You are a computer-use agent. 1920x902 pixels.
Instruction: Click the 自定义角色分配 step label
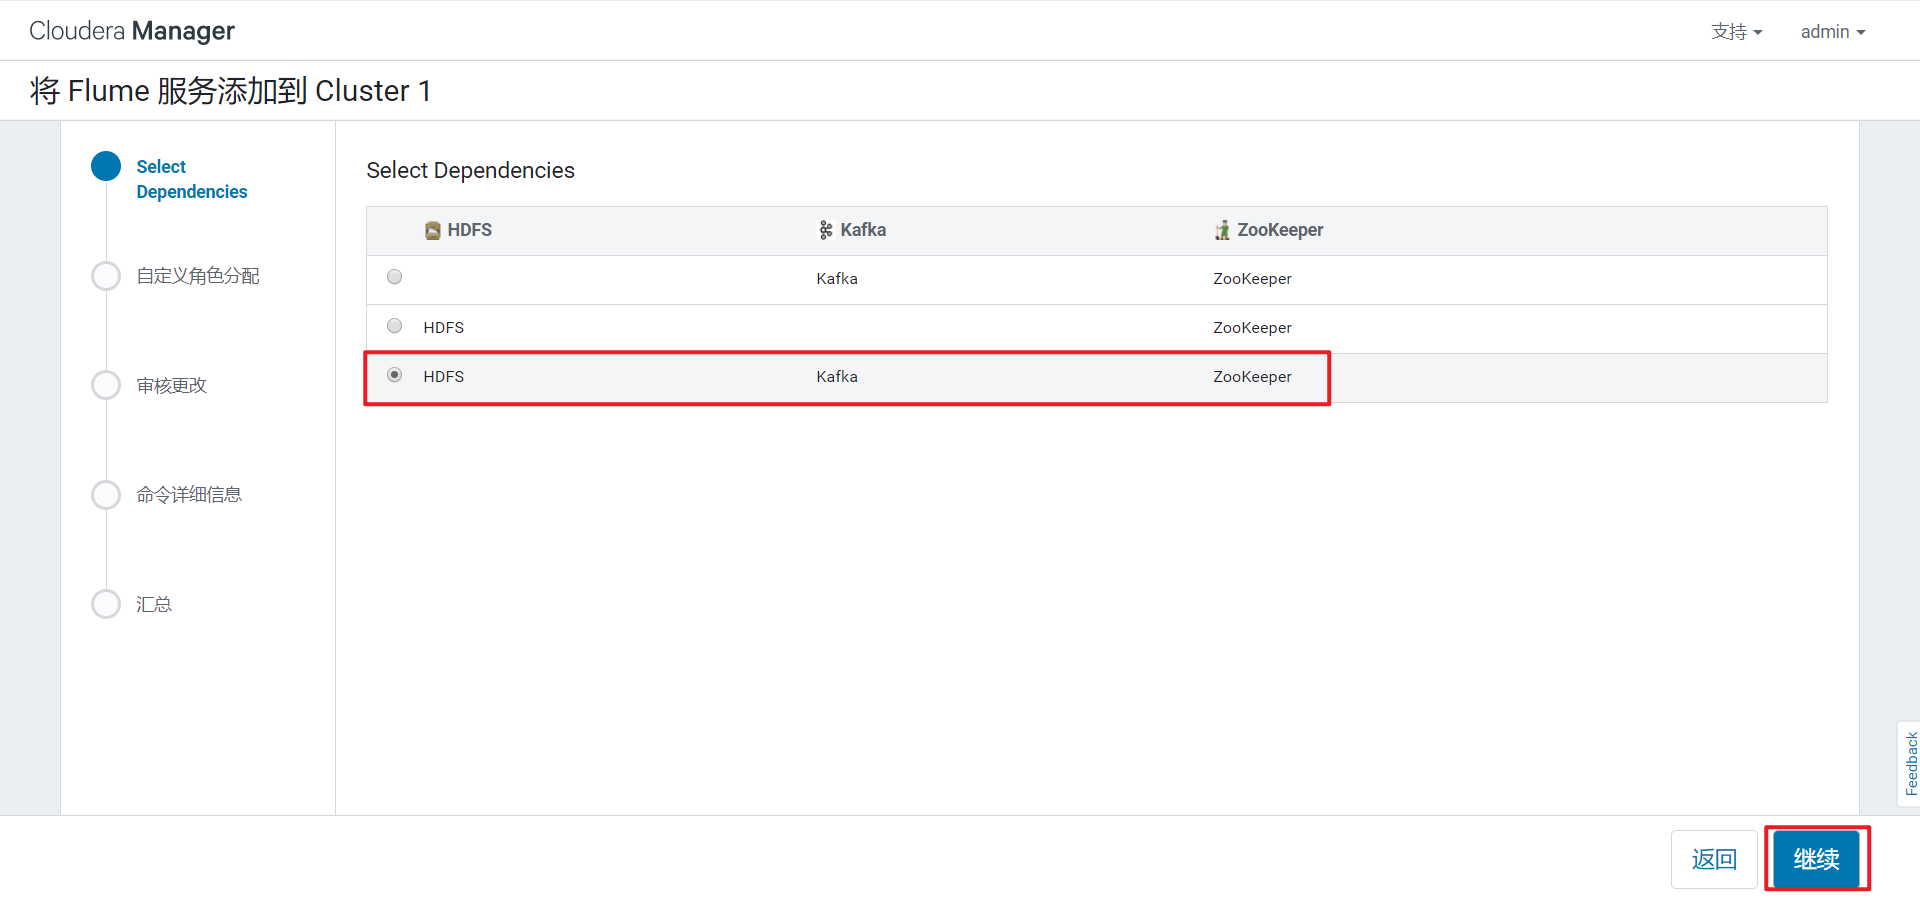(x=198, y=276)
